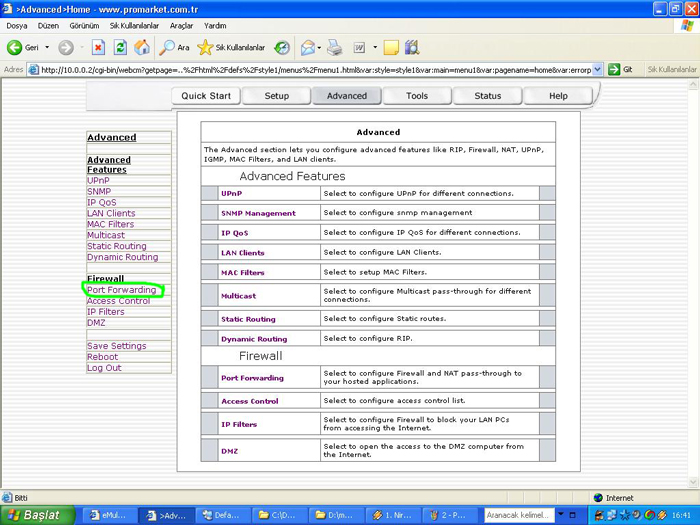
Task: Click the address bar URL field
Action: click(x=316, y=70)
